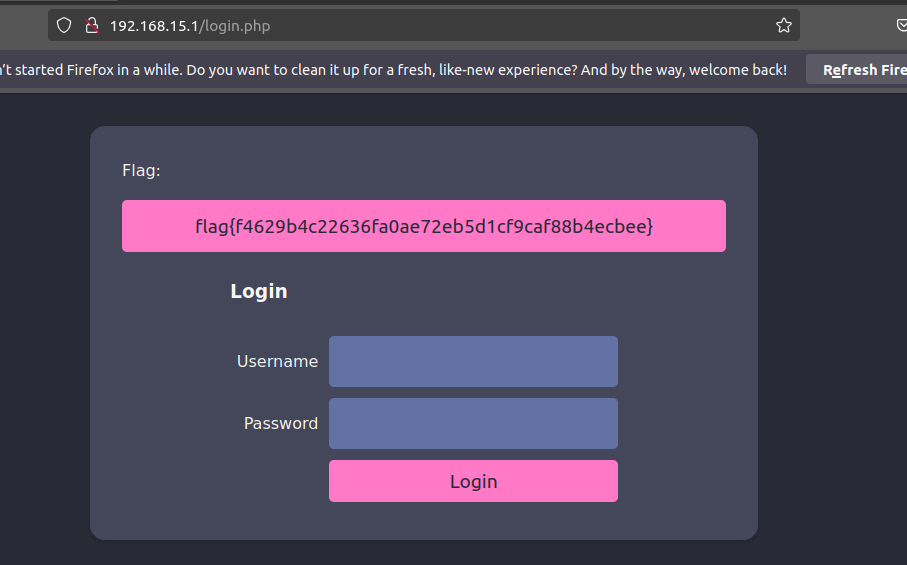Screen dimensions: 907x565
Task: Click the Pocket icon at toolbar edge
Action: point(901,26)
